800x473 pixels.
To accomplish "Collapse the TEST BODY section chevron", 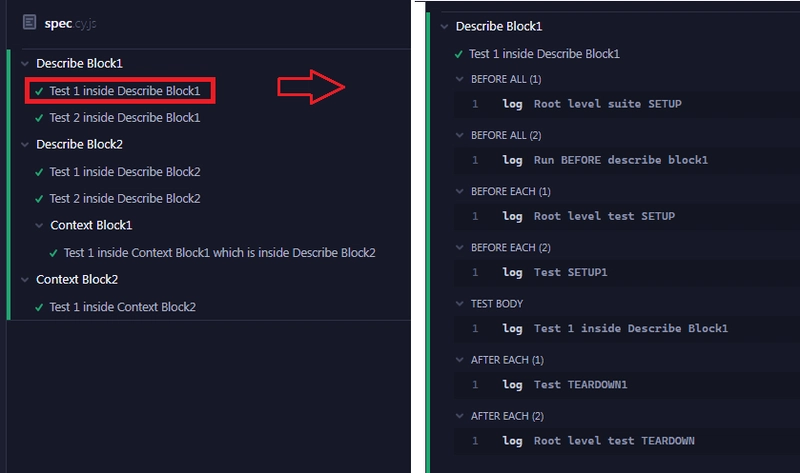I will tap(460, 304).
